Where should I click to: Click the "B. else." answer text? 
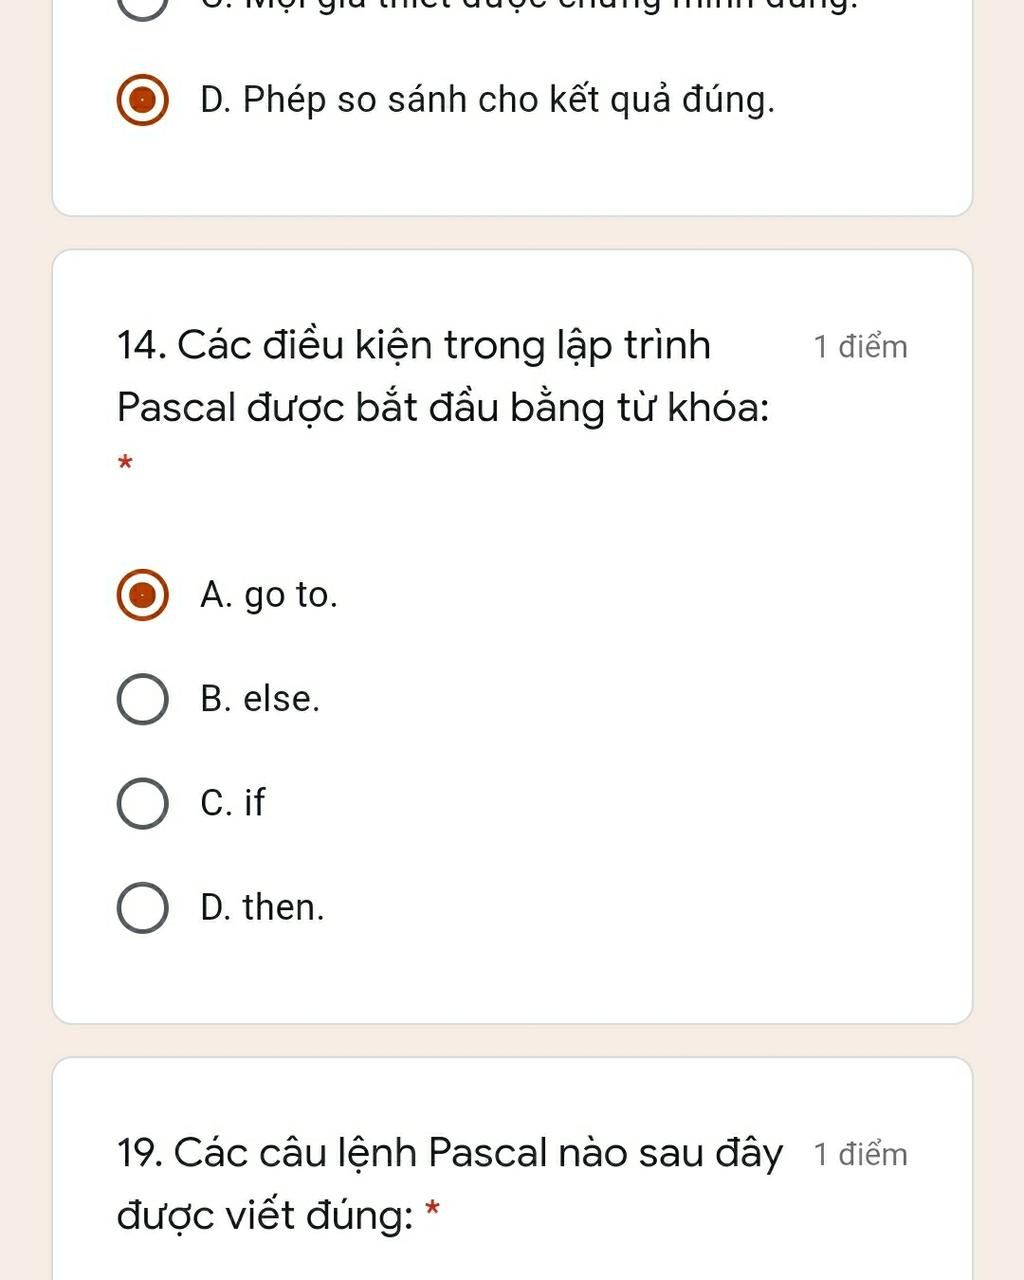260,699
